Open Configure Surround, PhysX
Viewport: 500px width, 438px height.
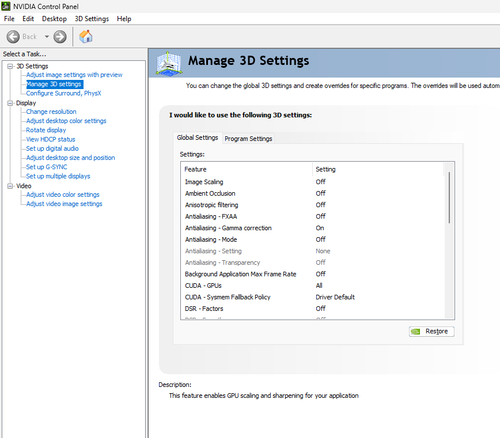64,93
